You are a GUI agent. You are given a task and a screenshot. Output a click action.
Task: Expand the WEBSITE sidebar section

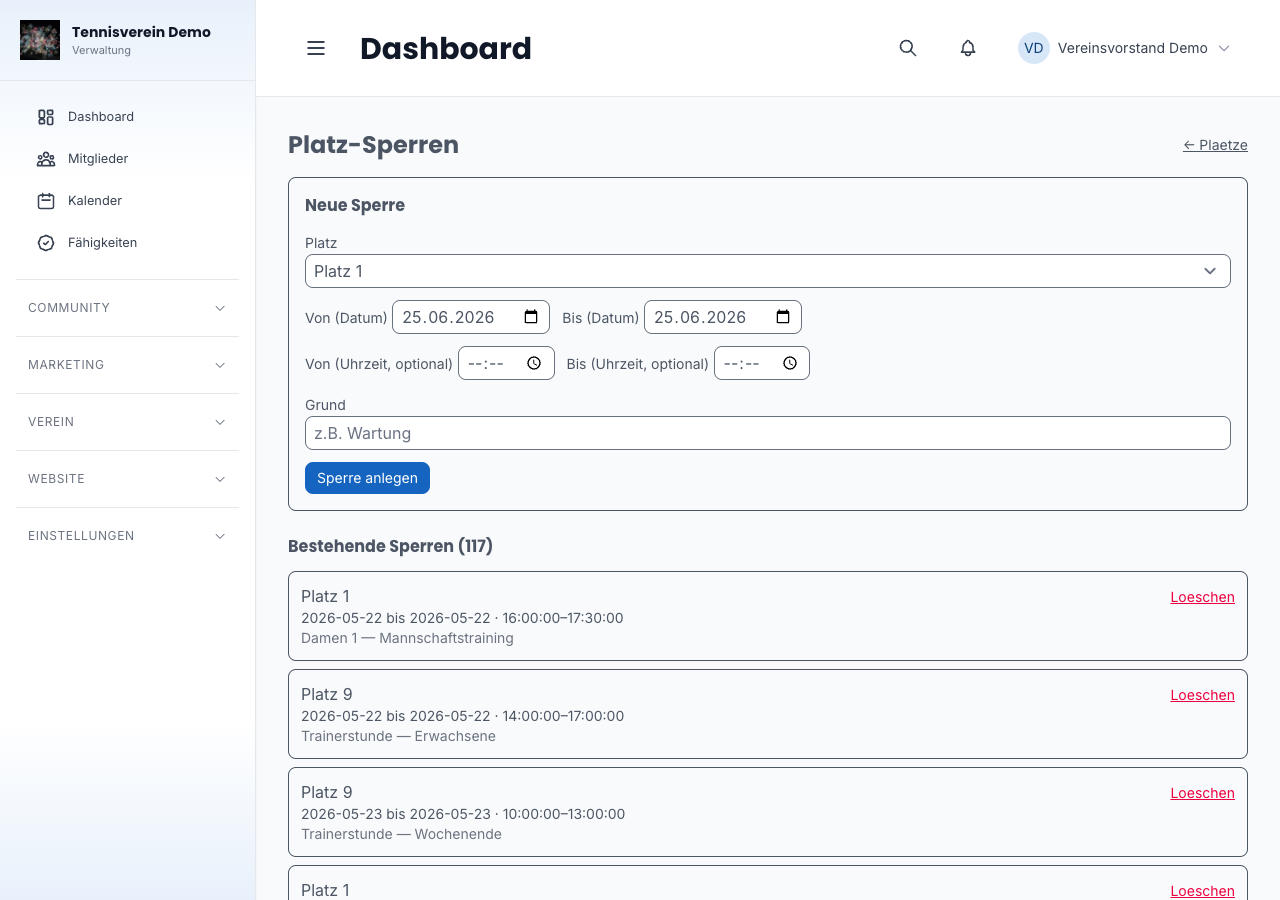pos(127,479)
